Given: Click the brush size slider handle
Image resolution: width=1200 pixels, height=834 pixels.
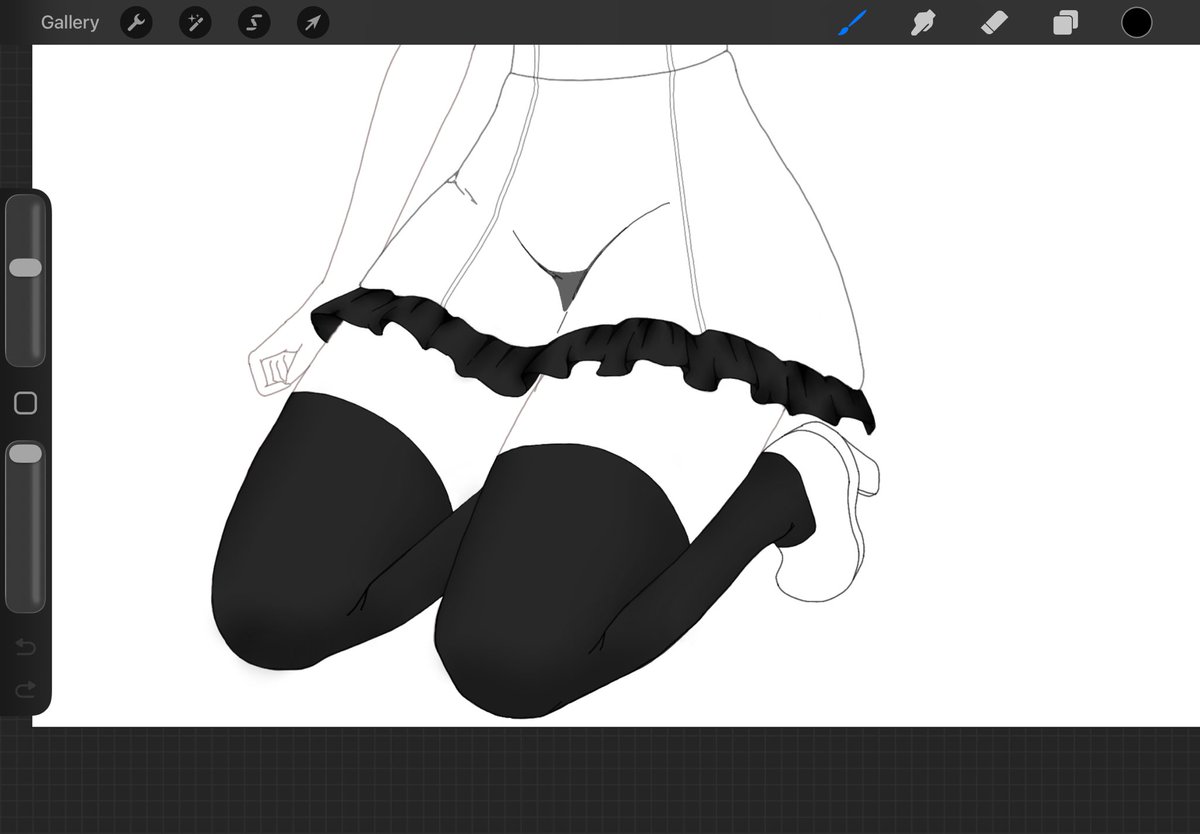Looking at the screenshot, I should pyautogui.click(x=25, y=267).
